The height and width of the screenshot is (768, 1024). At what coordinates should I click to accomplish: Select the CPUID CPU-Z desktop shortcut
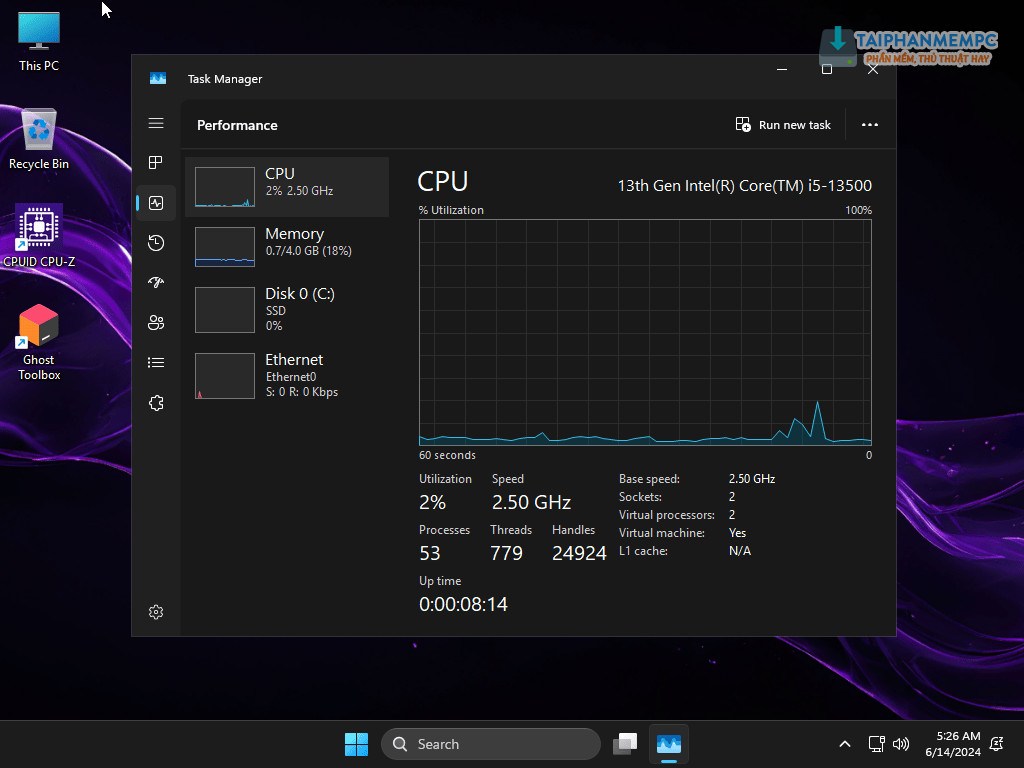tap(39, 237)
